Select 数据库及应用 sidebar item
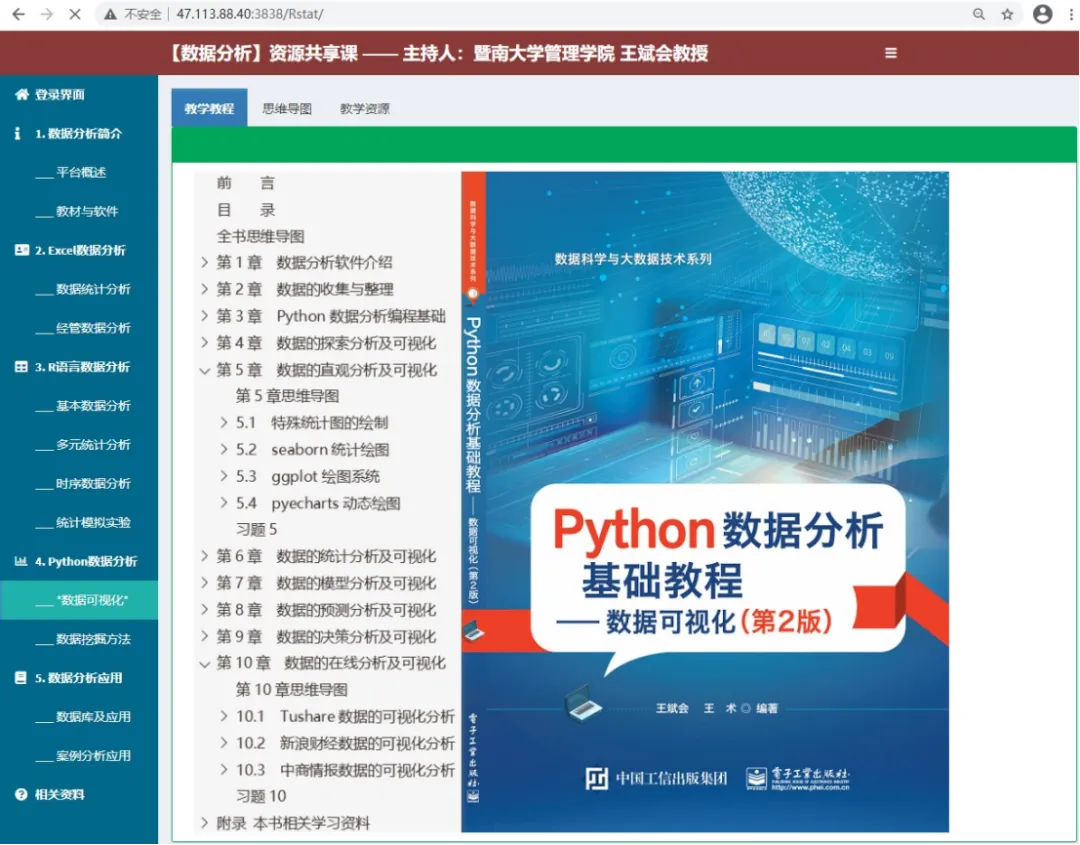This screenshot has width=1080, height=845. (79, 717)
